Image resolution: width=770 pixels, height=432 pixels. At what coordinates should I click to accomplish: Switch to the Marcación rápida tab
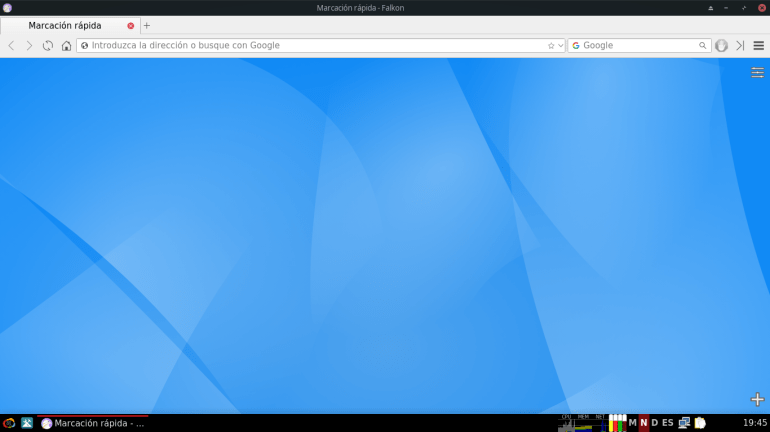point(65,26)
